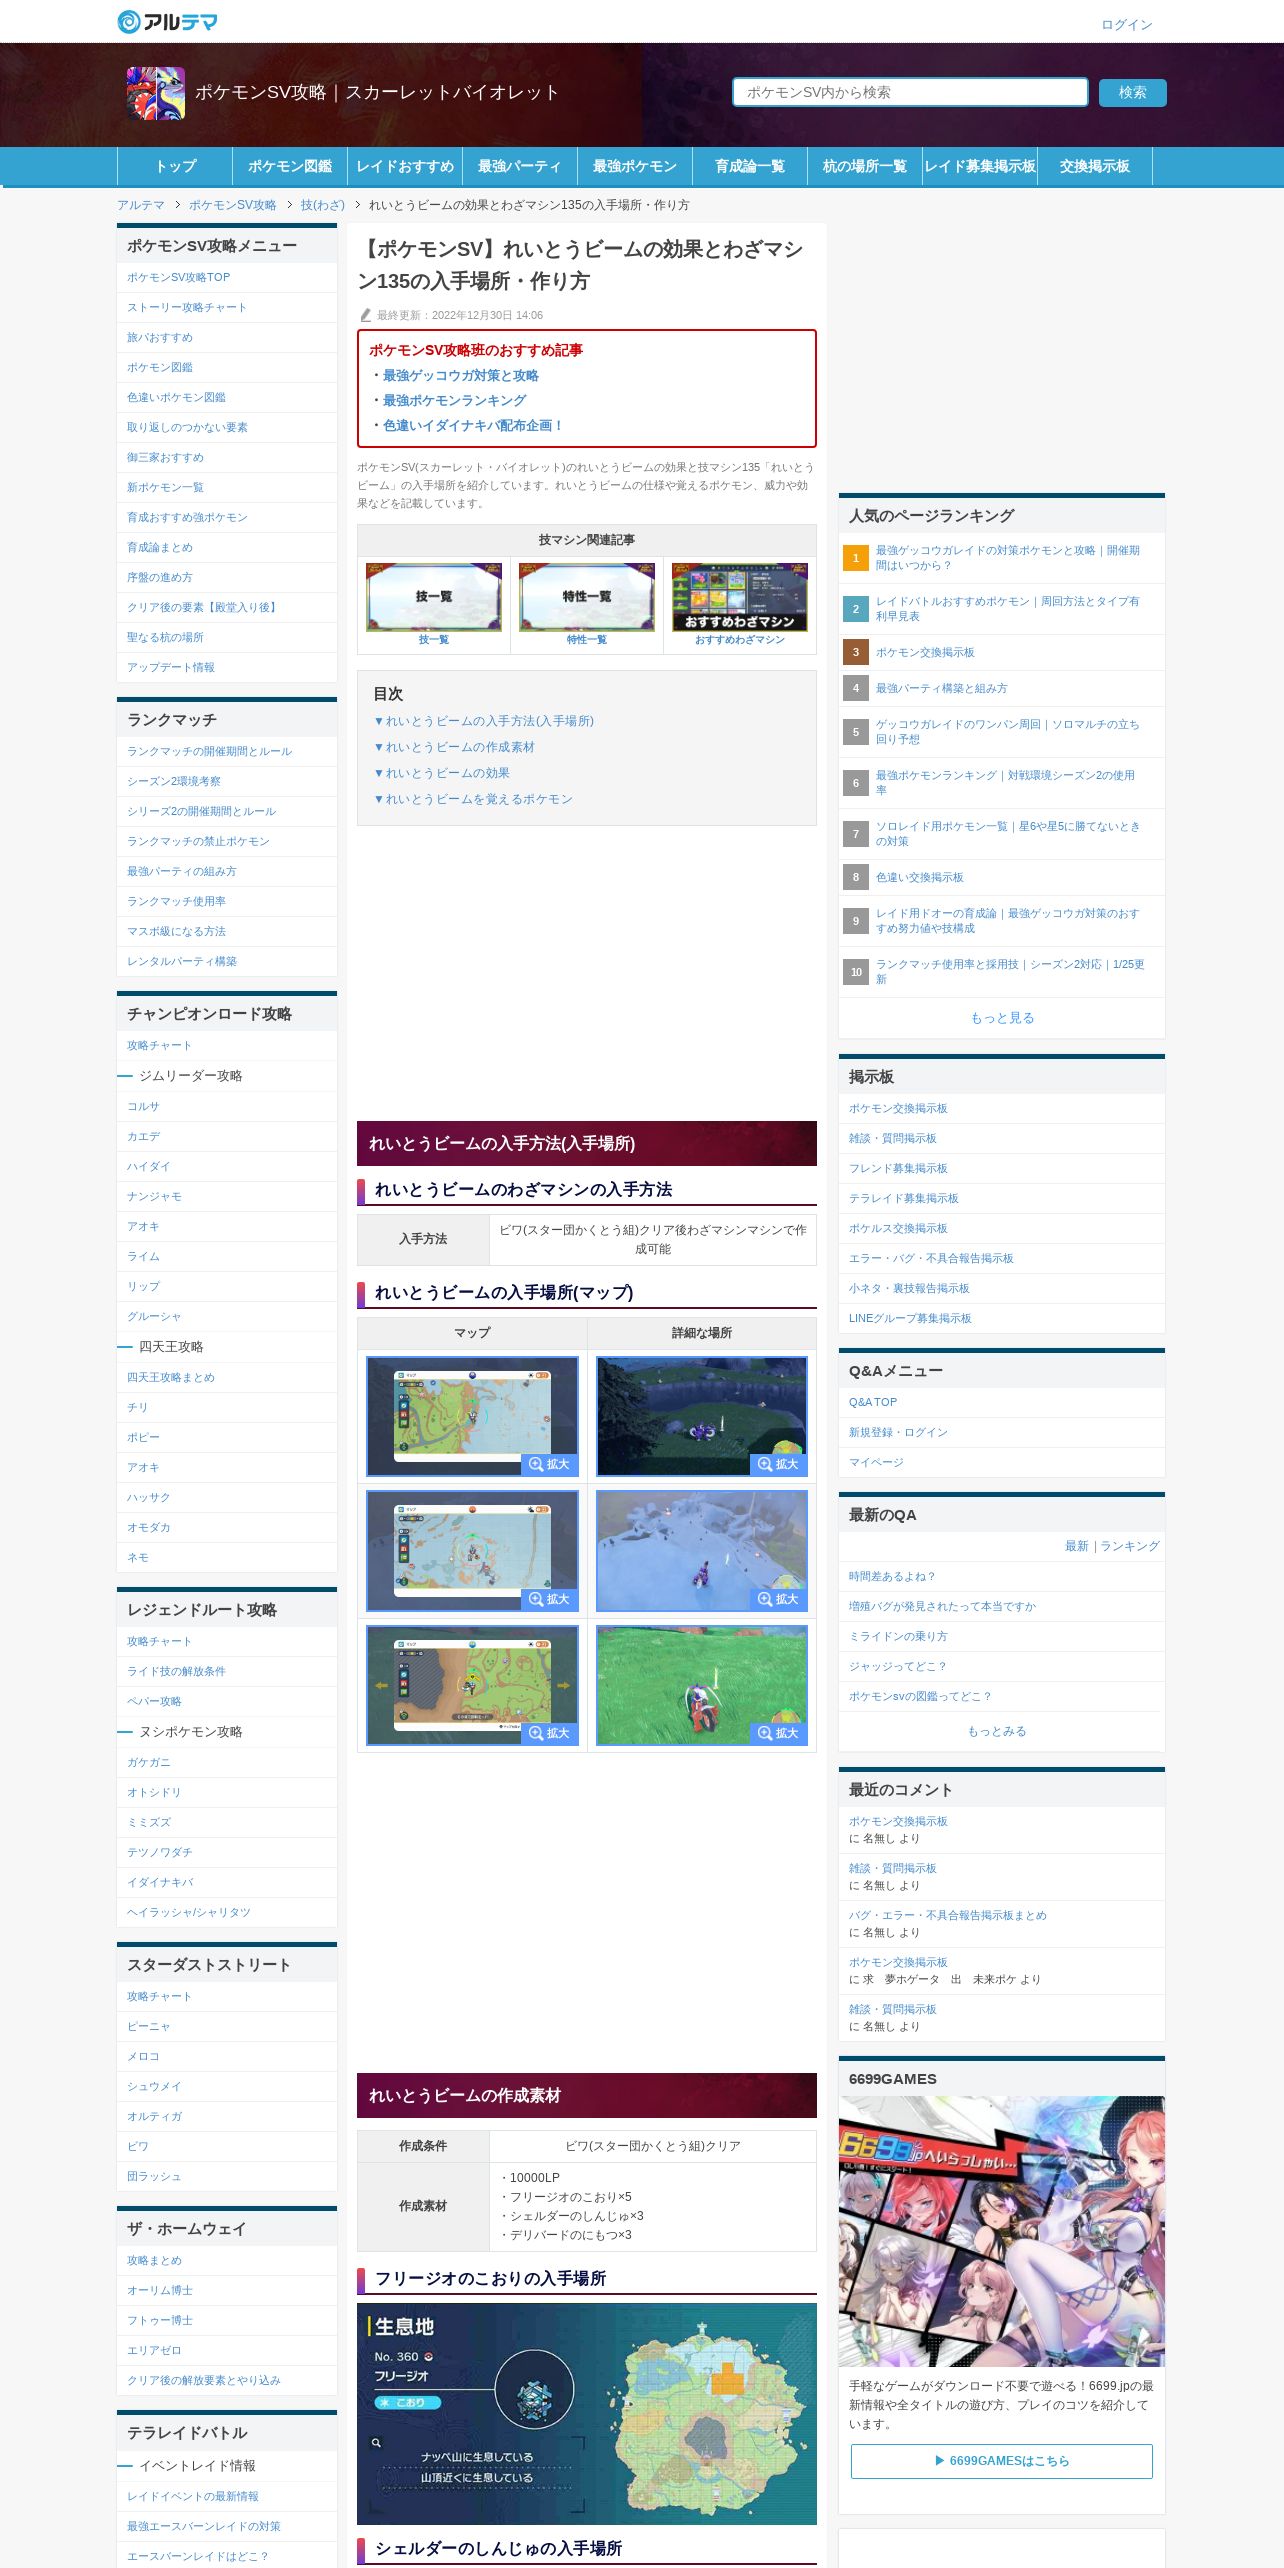Click the 技(わざ) breadcrumb link
This screenshot has width=1284, height=2568.
point(322,205)
